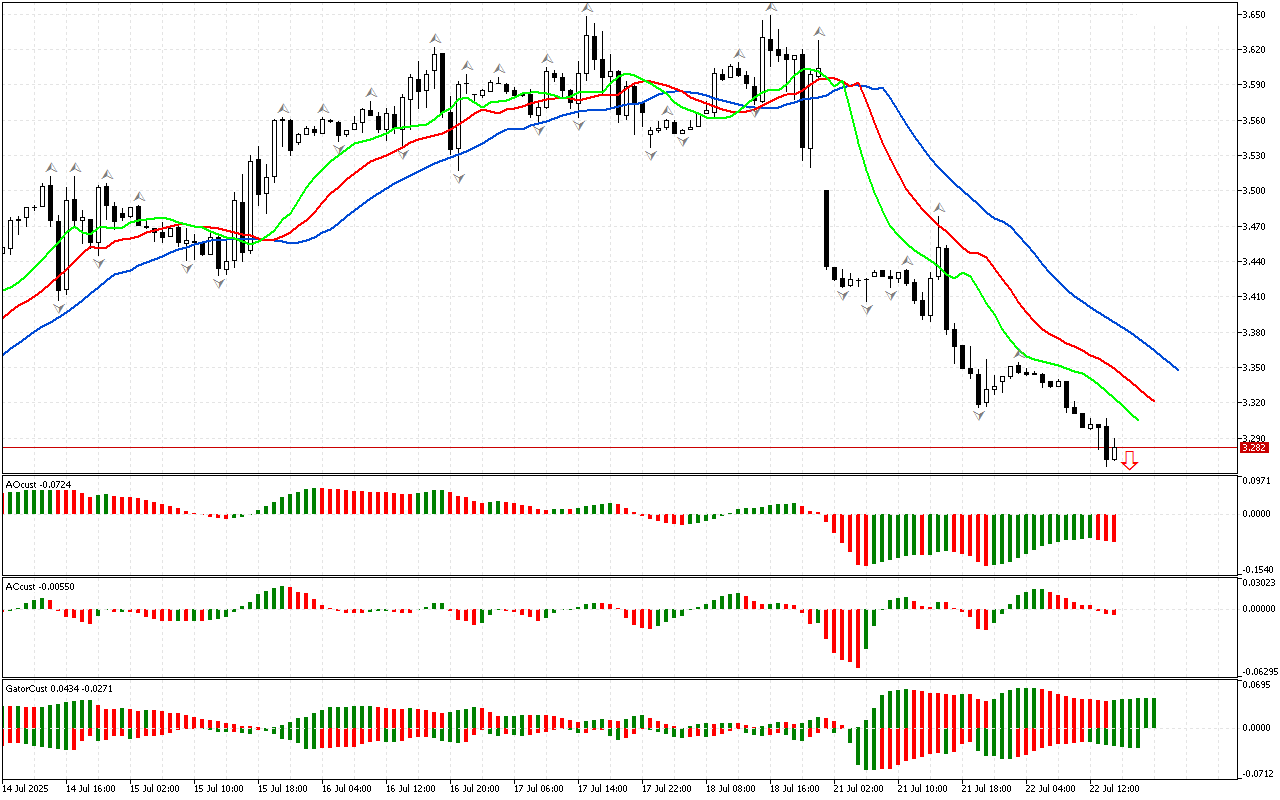The image size is (1280, 800).
Task: Click the red current price tag 3.292
Action: click(1253, 448)
